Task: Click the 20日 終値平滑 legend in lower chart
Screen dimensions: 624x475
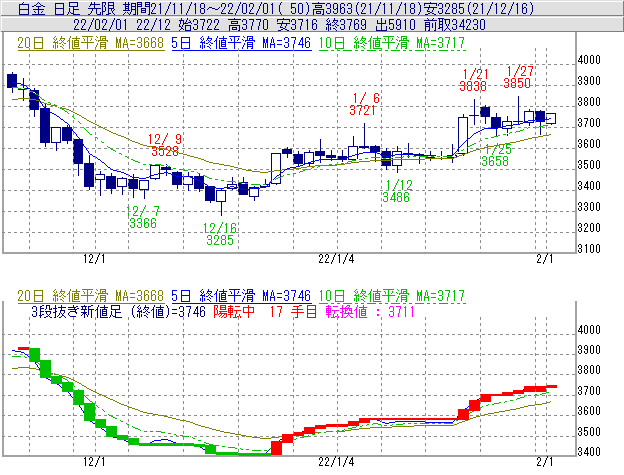Action: pyautogui.click(x=90, y=296)
